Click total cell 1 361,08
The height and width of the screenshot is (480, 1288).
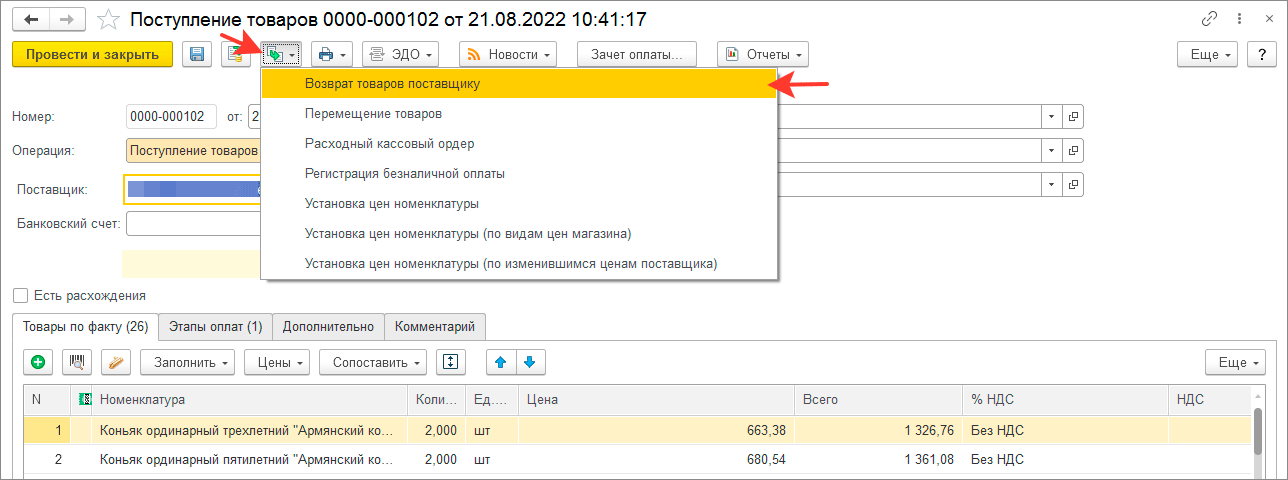point(877,461)
